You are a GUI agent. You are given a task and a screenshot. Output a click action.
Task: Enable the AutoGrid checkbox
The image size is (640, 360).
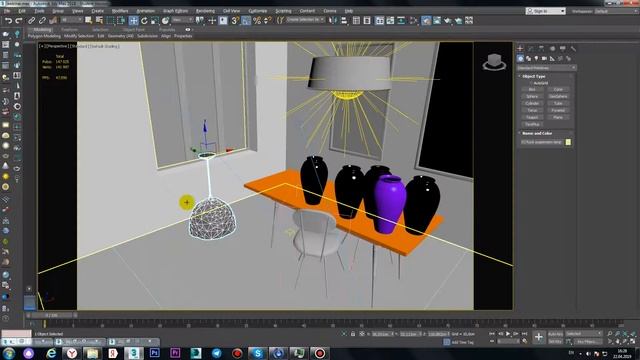tap(531, 83)
